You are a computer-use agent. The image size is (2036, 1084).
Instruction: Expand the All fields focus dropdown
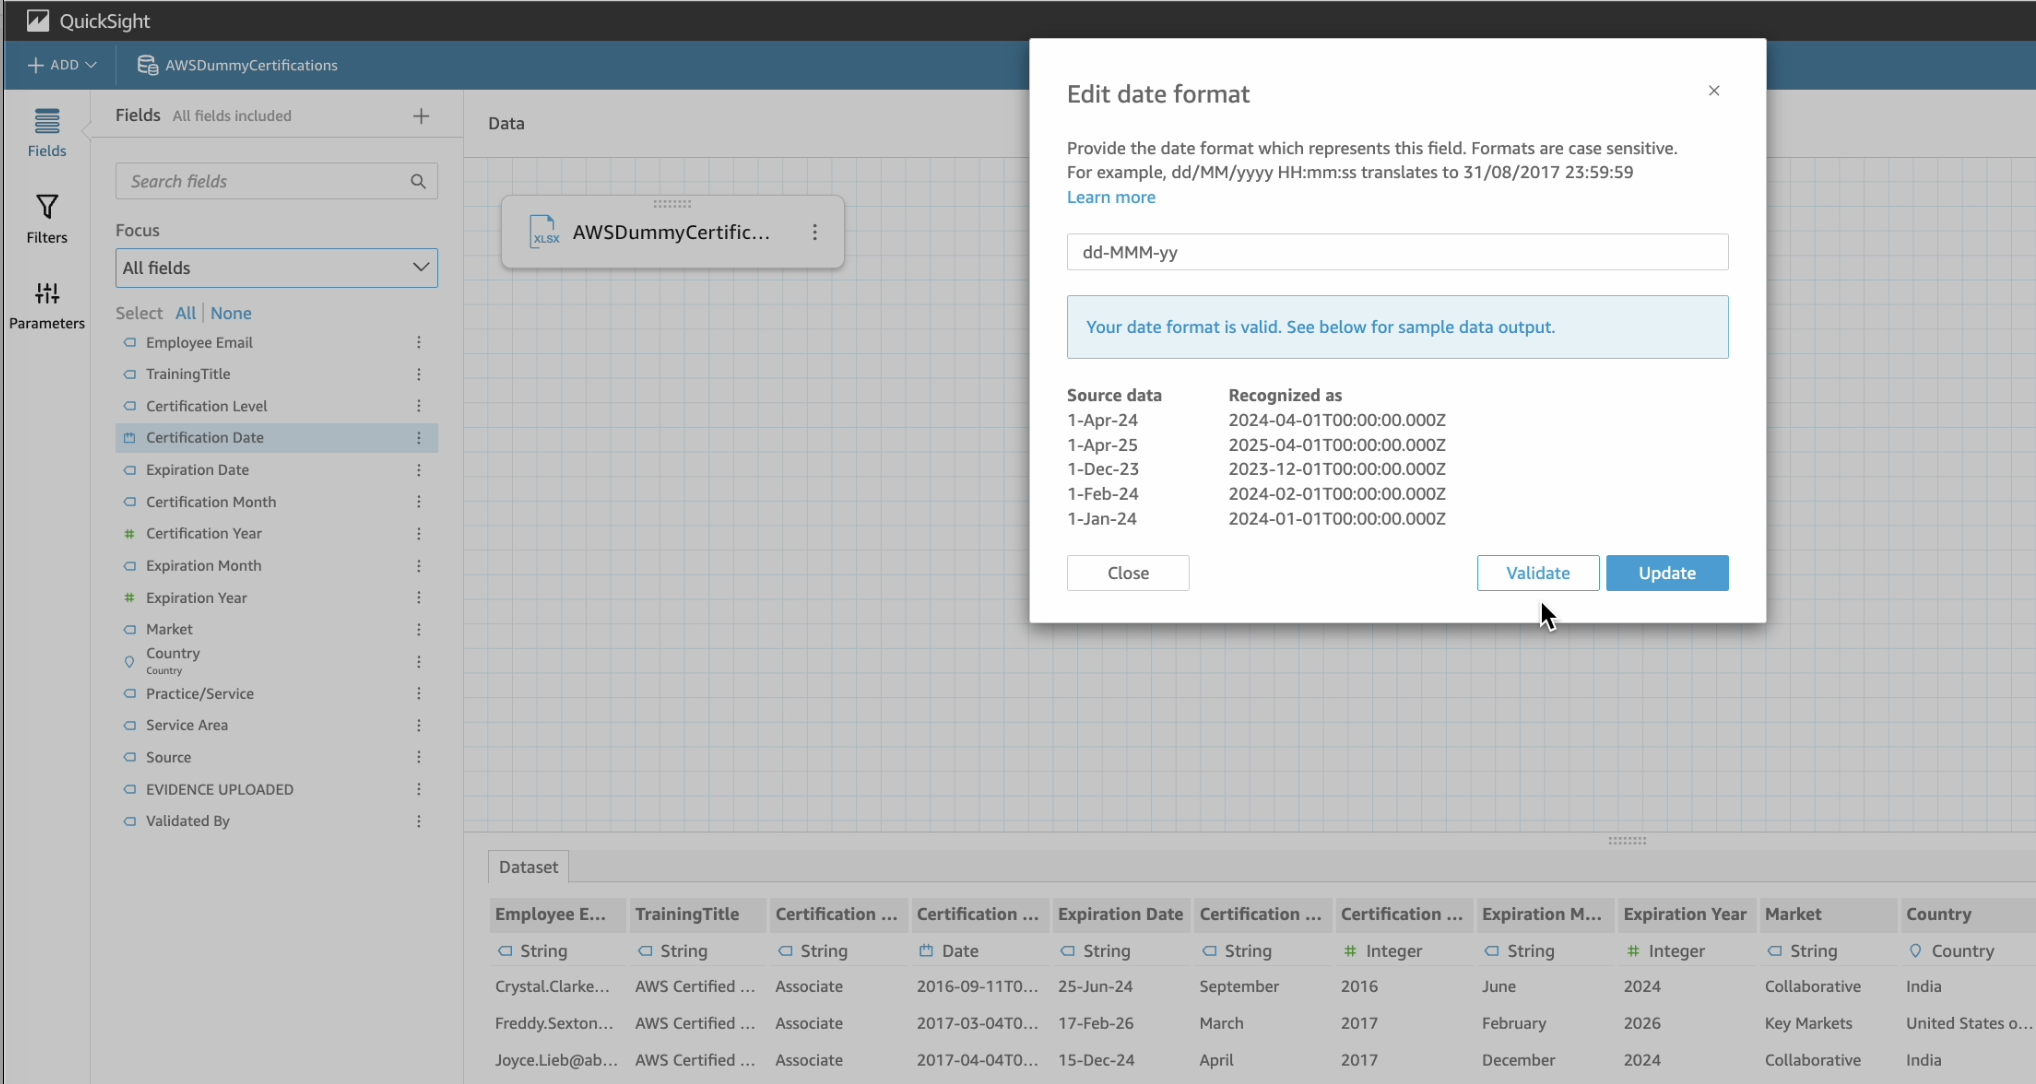(277, 268)
